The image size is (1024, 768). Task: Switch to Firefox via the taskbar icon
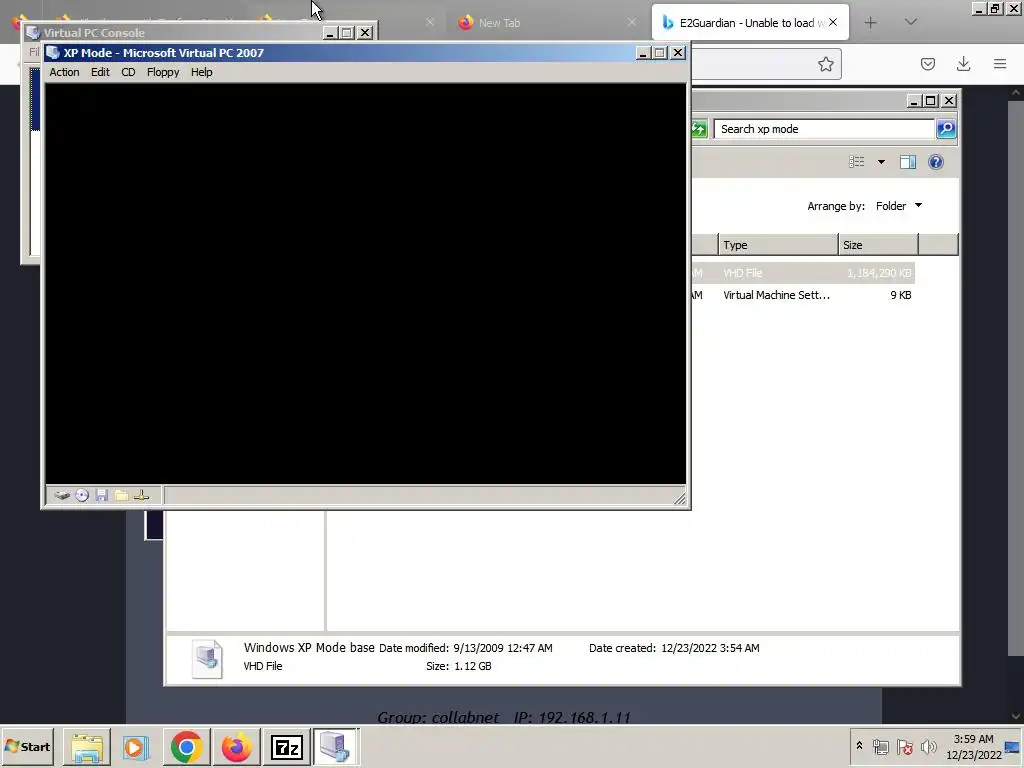236,747
